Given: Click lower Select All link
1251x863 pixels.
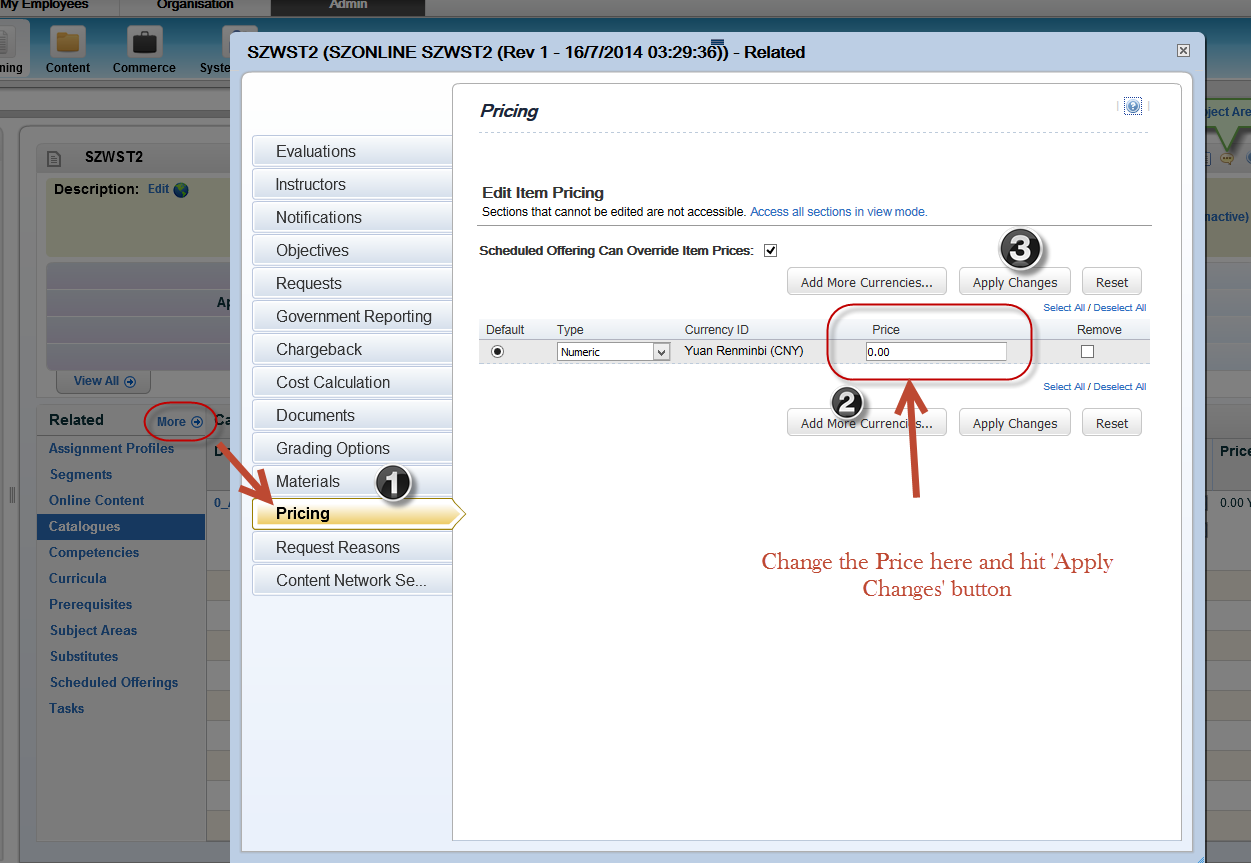Looking at the screenshot, I should [x=1064, y=386].
